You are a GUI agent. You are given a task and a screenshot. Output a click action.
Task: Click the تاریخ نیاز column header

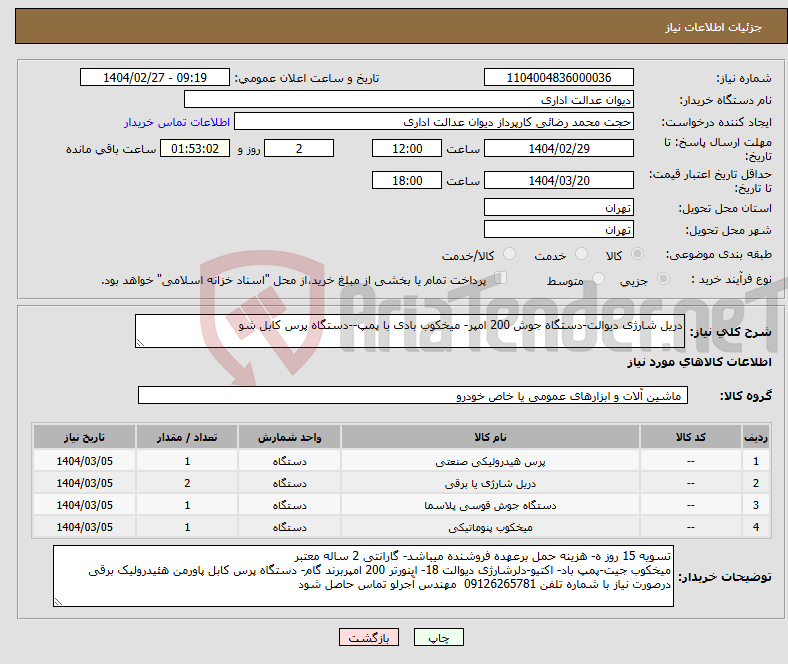click(x=84, y=437)
